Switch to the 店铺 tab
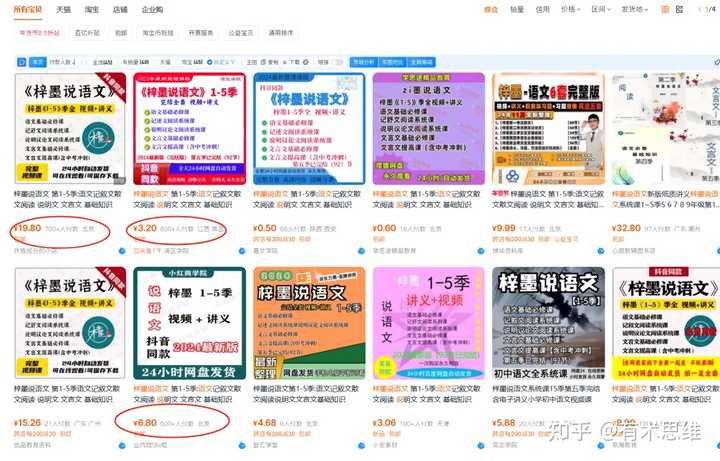This screenshot has width=720, height=461. coord(120,9)
